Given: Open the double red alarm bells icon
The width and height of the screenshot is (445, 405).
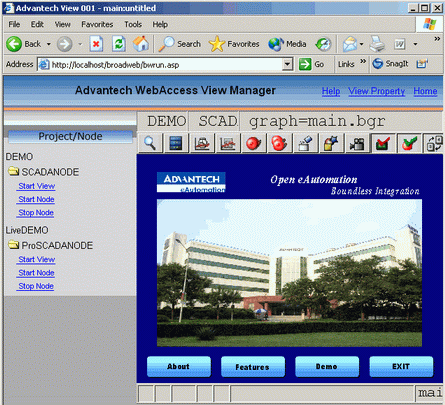Looking at the screenshot, I should click(279, 144).
